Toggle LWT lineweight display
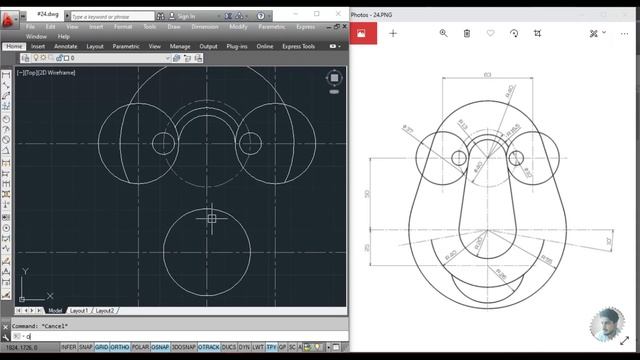The width and height of the screenshot is (640, 360). click(258, 347)
